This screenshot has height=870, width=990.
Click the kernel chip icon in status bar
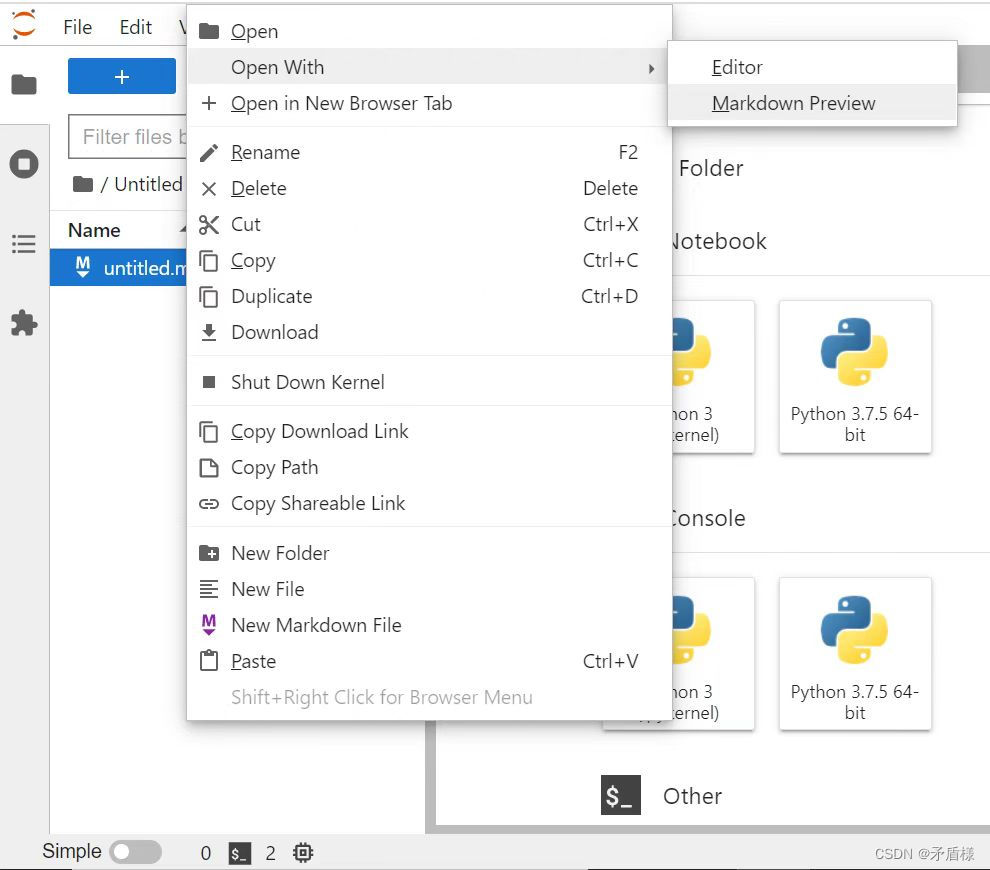coord(303,853)
